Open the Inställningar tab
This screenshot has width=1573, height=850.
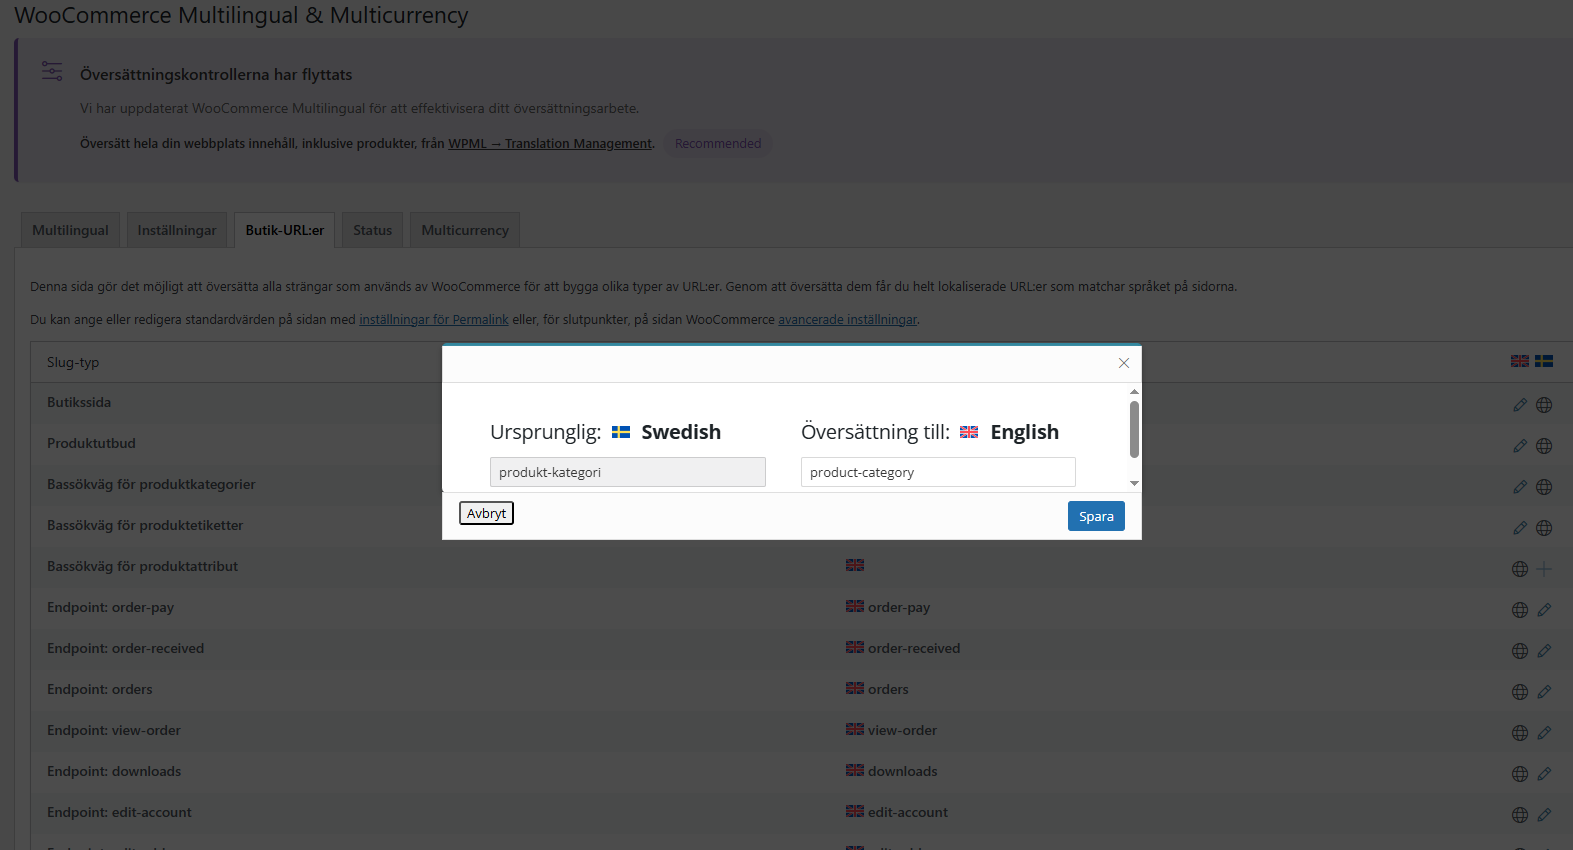[x=177, y=230]
